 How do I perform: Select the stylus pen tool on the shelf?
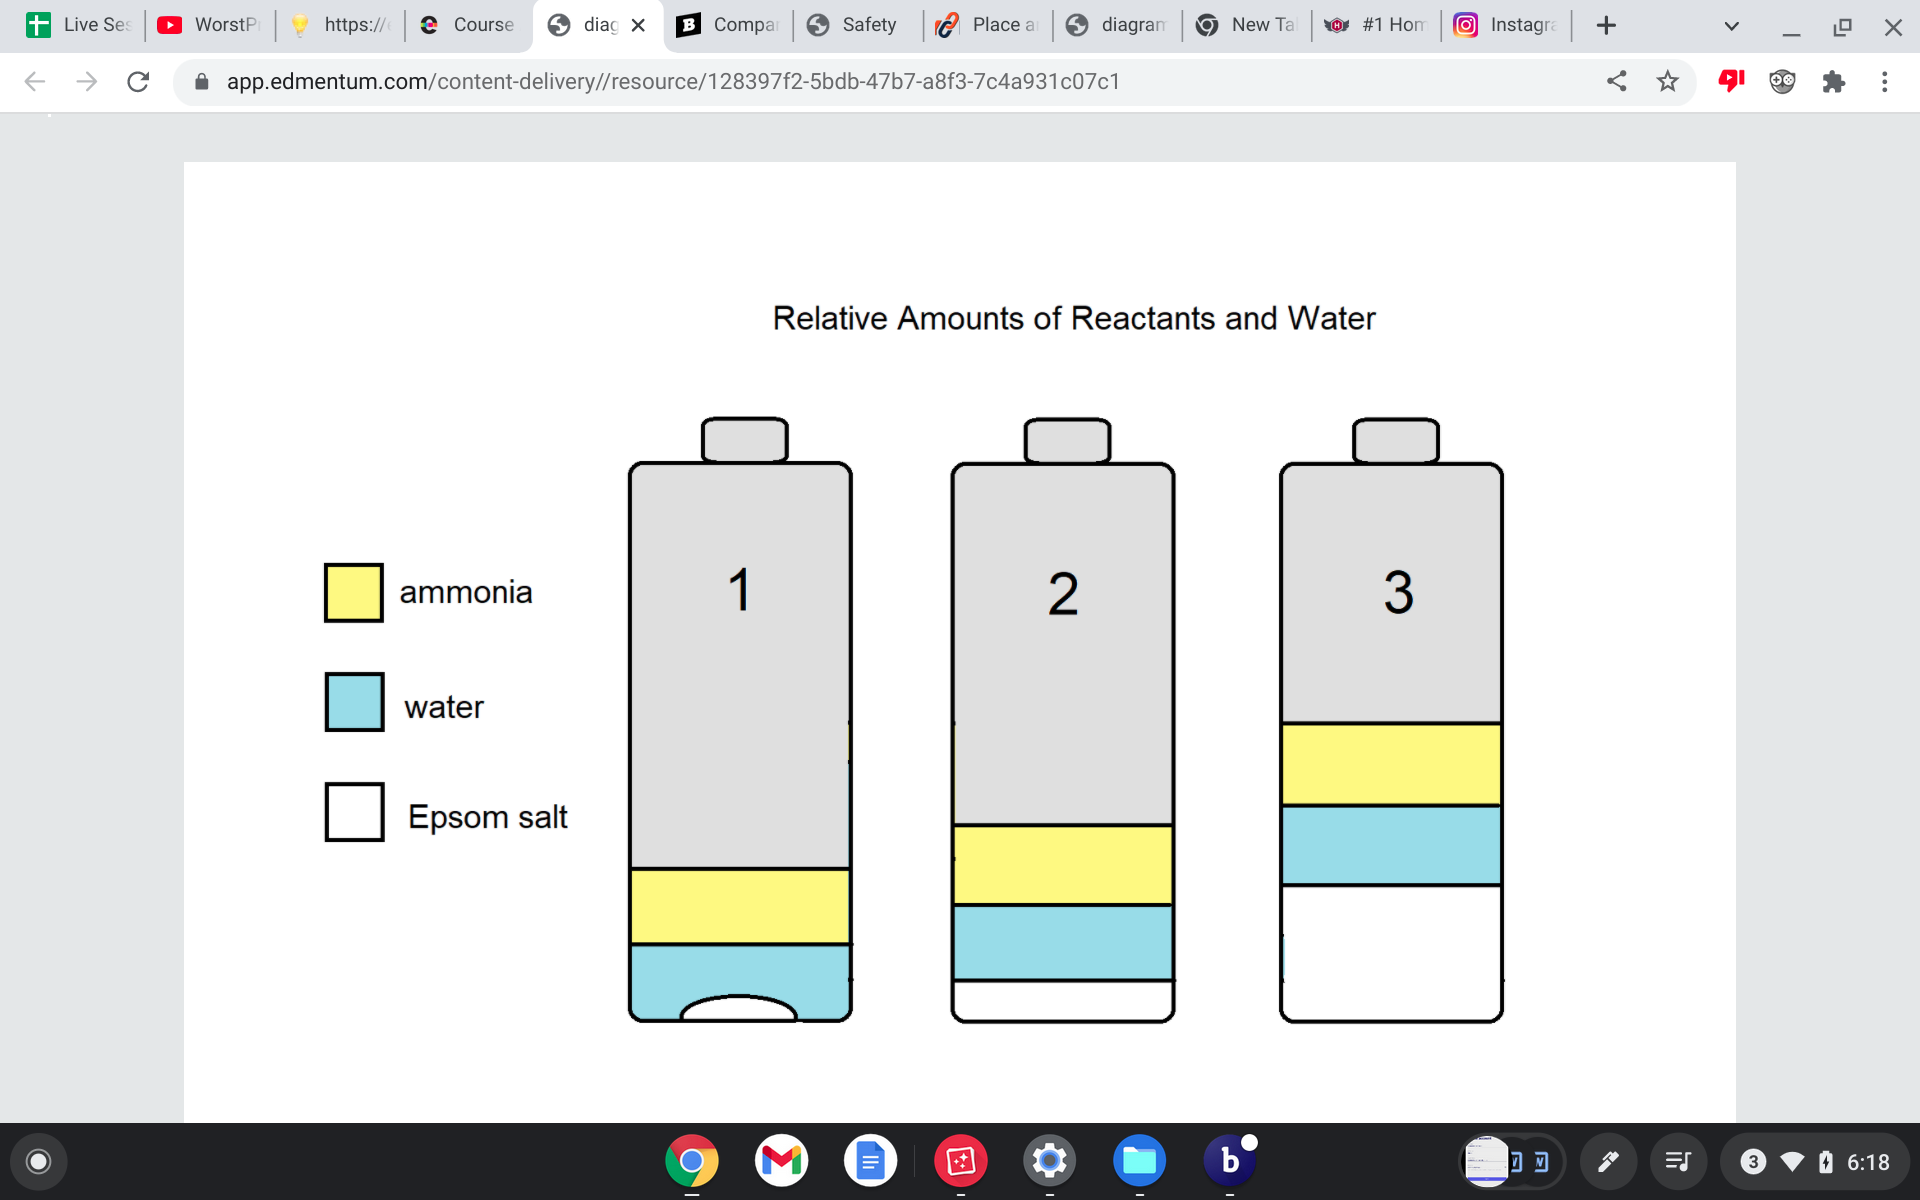(1609, 1161)
